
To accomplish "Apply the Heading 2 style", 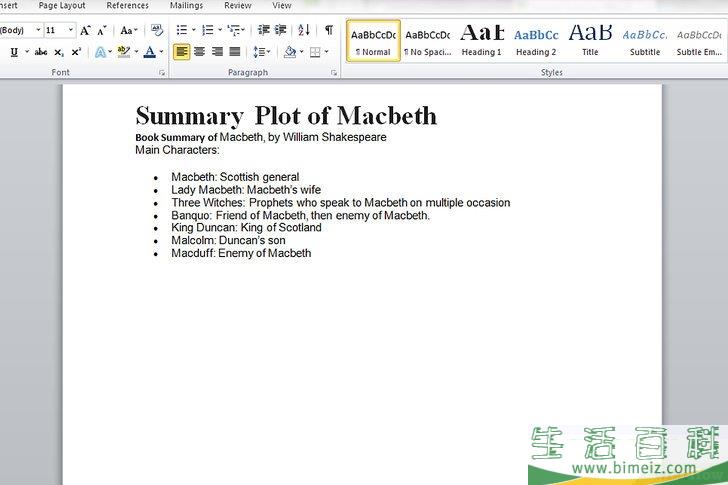I will [536, 41].
